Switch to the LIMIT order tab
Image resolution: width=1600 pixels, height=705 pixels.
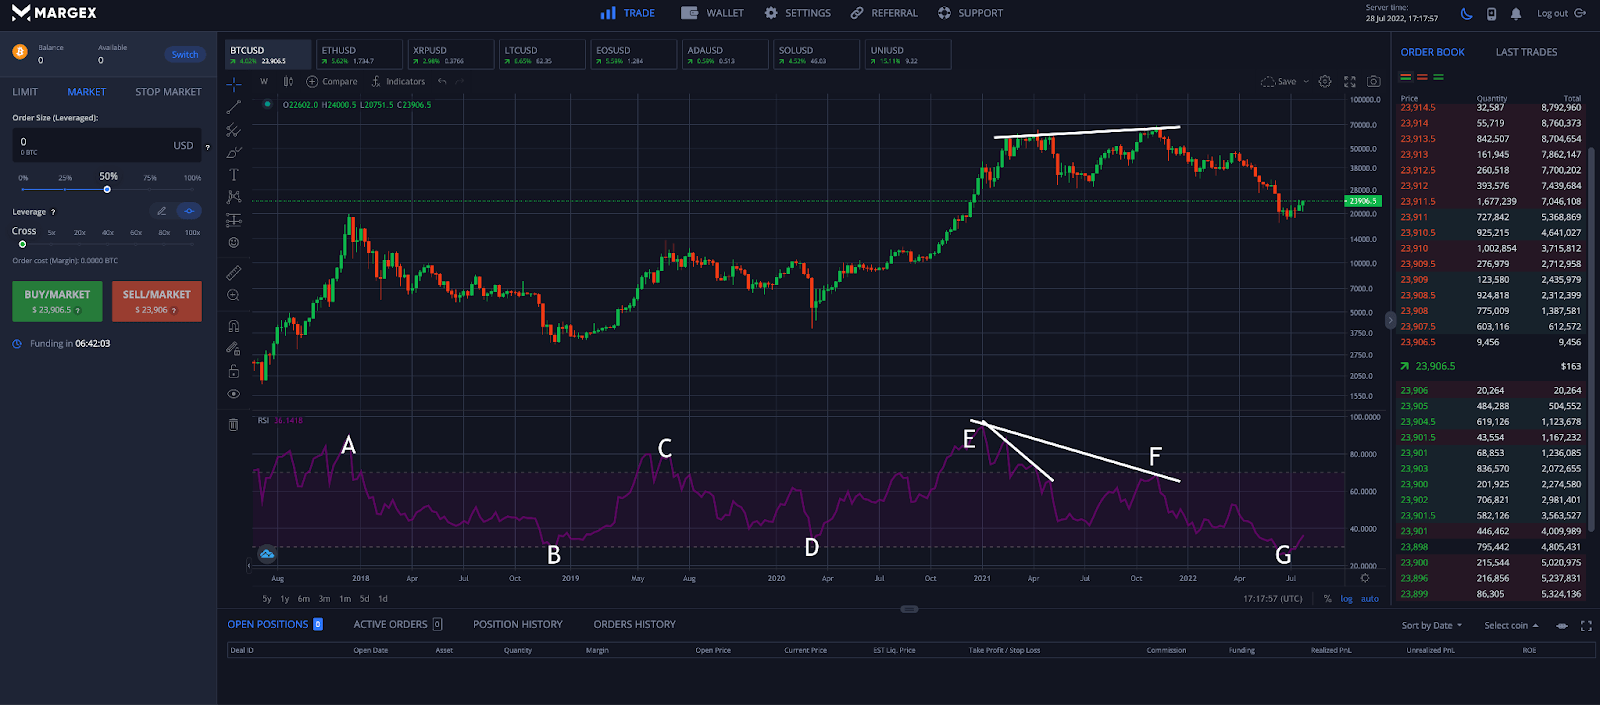[x=25, y=92]
